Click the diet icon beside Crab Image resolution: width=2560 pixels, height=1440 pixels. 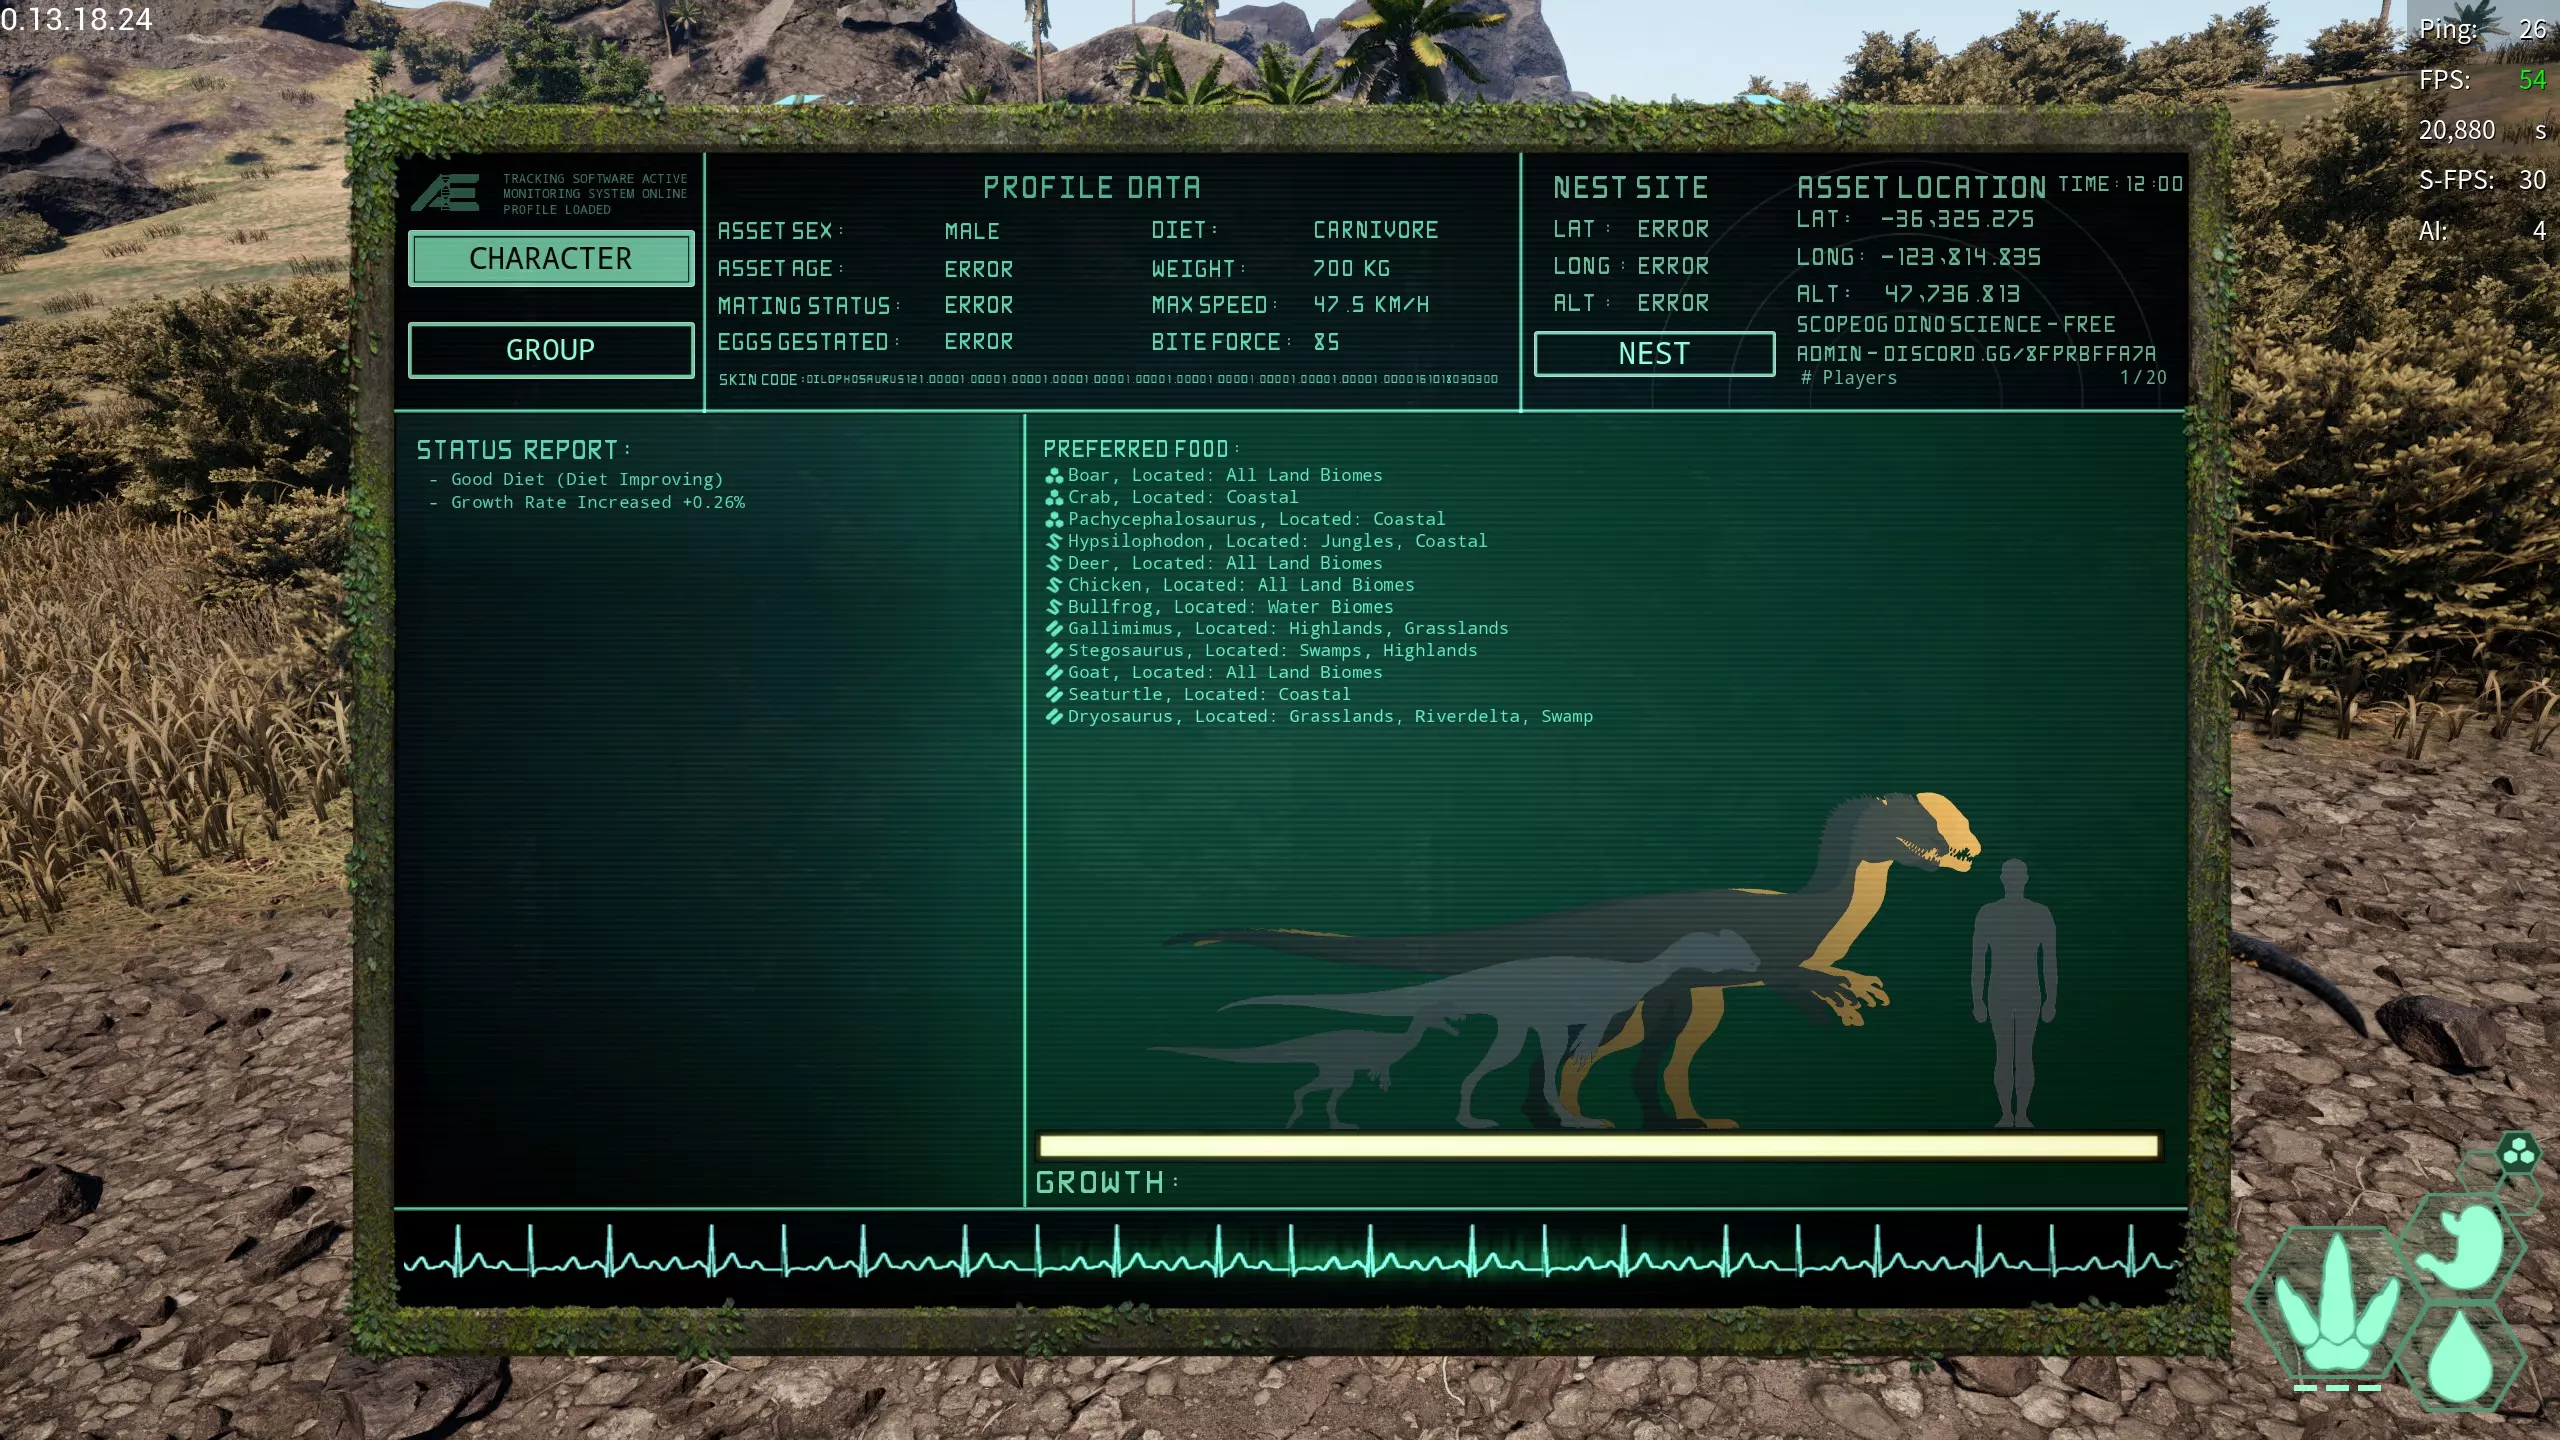tap(1054, 498)
